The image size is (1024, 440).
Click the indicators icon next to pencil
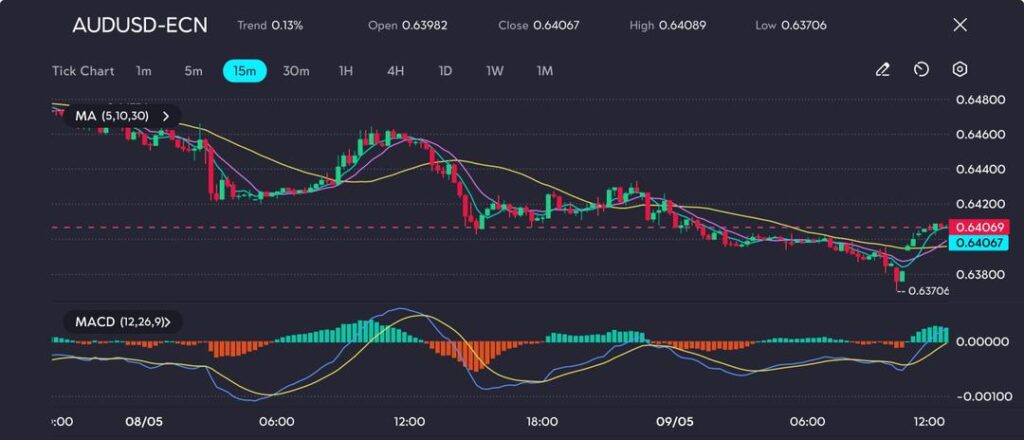click(921, 70)
